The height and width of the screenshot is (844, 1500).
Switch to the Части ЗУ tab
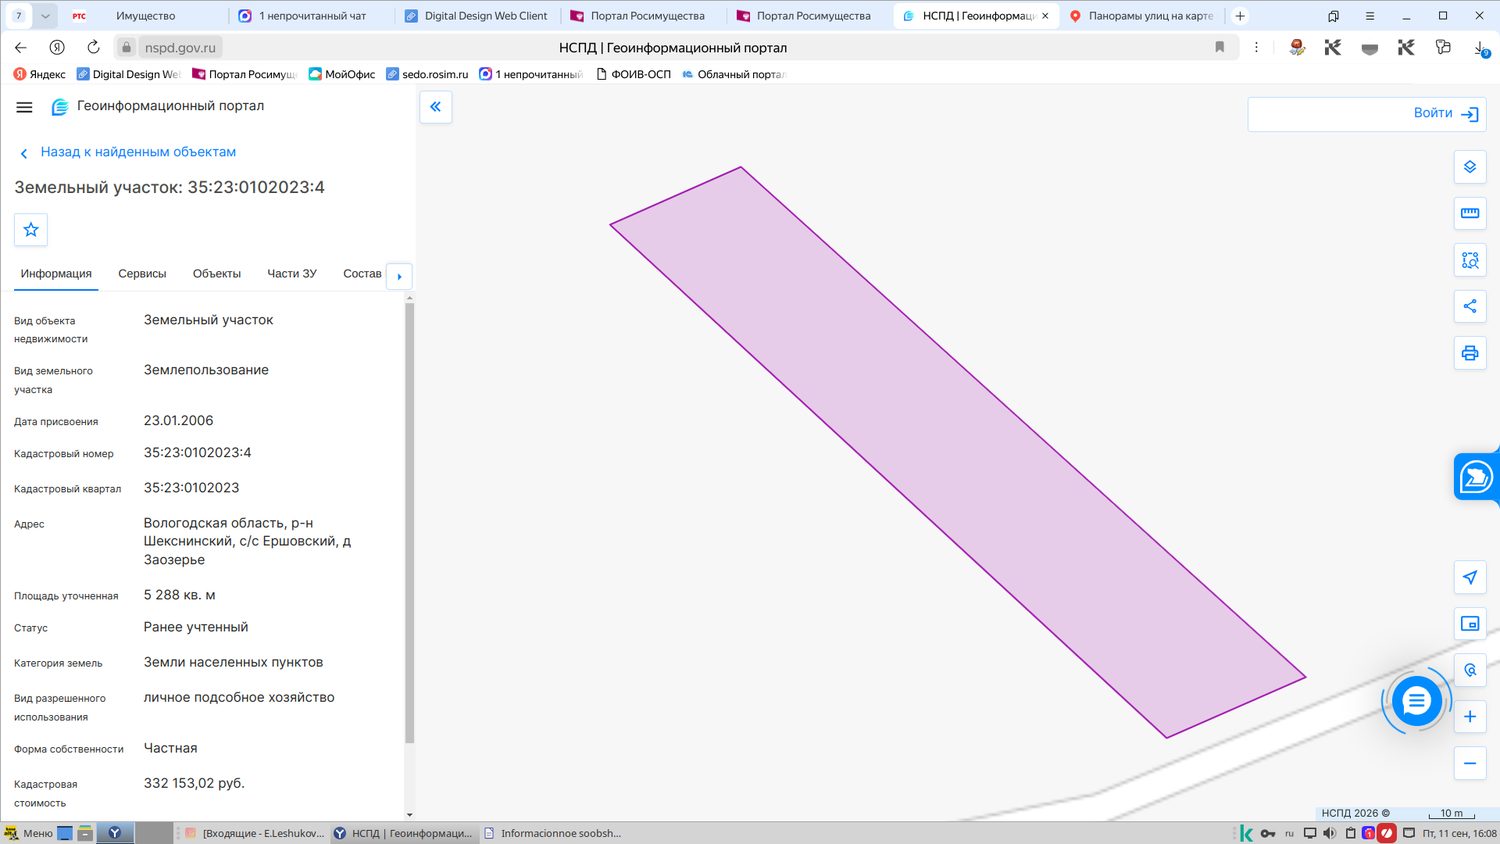click(x=292, y=274)
